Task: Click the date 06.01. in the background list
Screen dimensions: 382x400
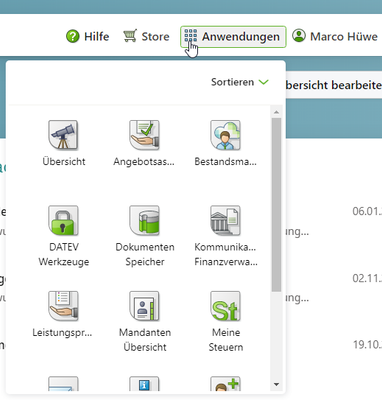Action: [367, 211]
